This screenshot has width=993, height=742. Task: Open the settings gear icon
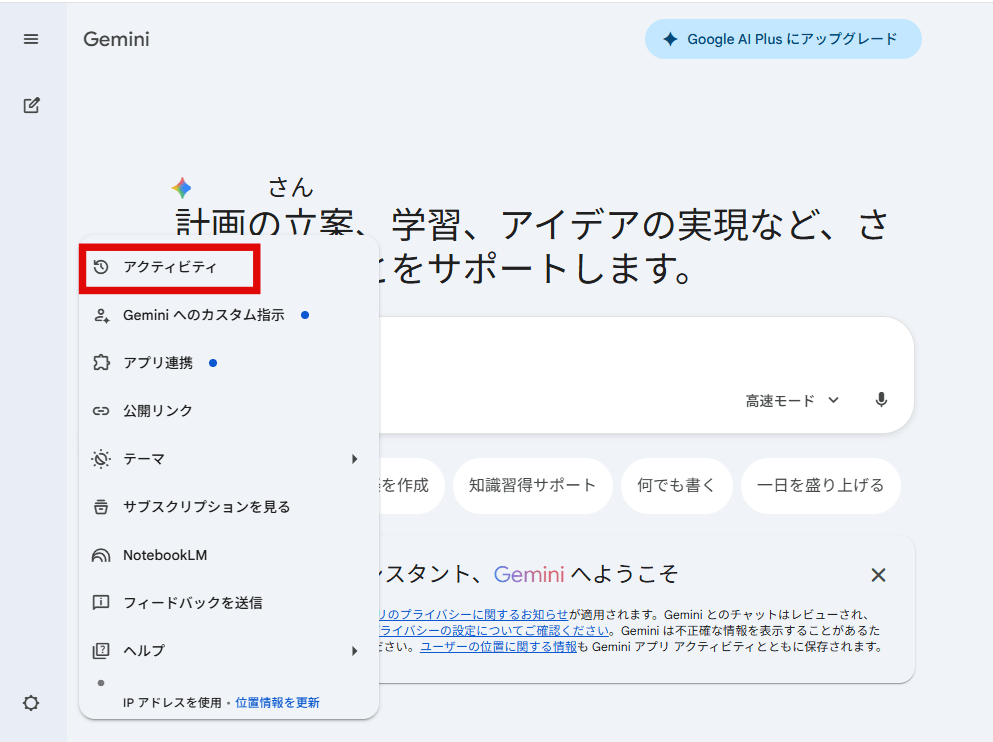click(x=31, y=703)
